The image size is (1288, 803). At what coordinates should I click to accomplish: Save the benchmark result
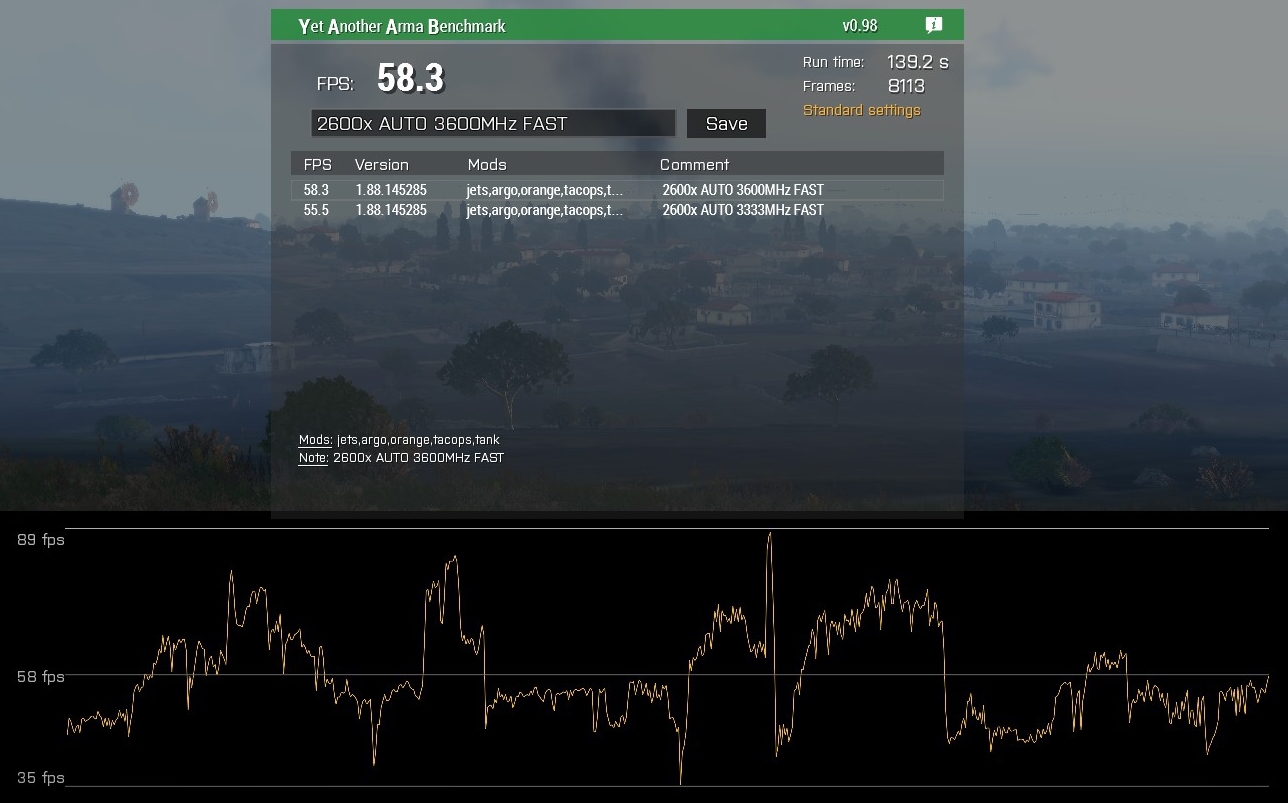pyautogui.click(x=726, y=124)
